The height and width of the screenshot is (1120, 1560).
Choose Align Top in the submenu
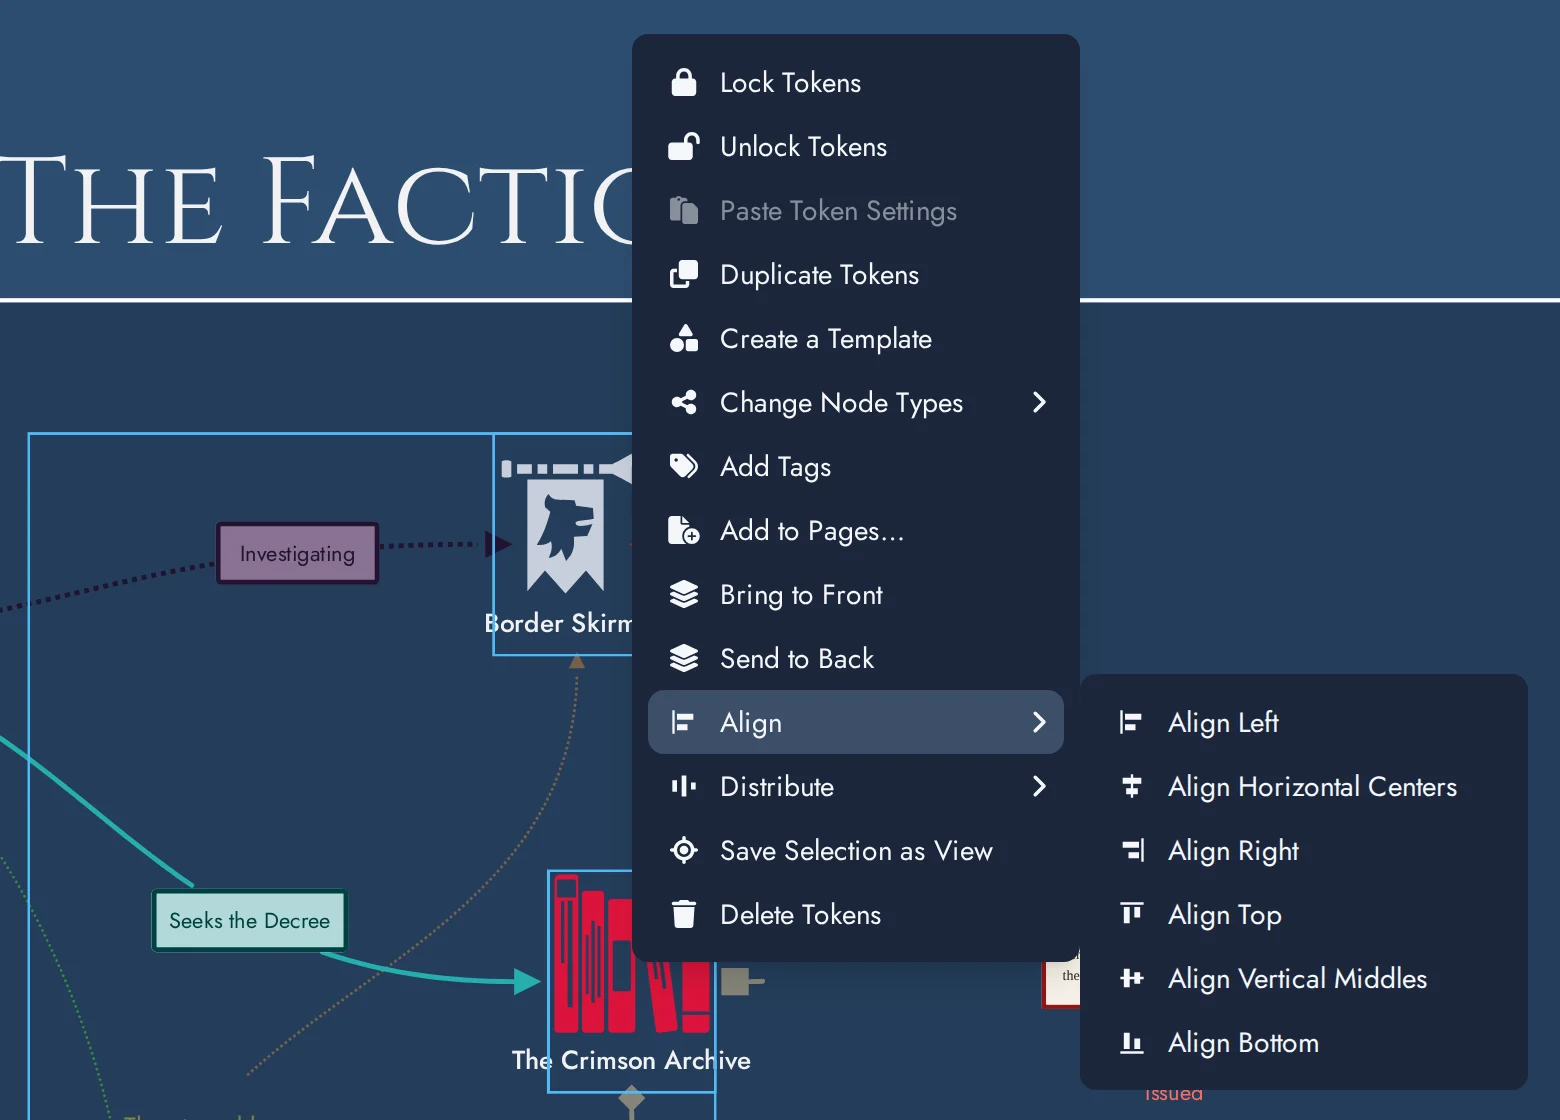1304,915
